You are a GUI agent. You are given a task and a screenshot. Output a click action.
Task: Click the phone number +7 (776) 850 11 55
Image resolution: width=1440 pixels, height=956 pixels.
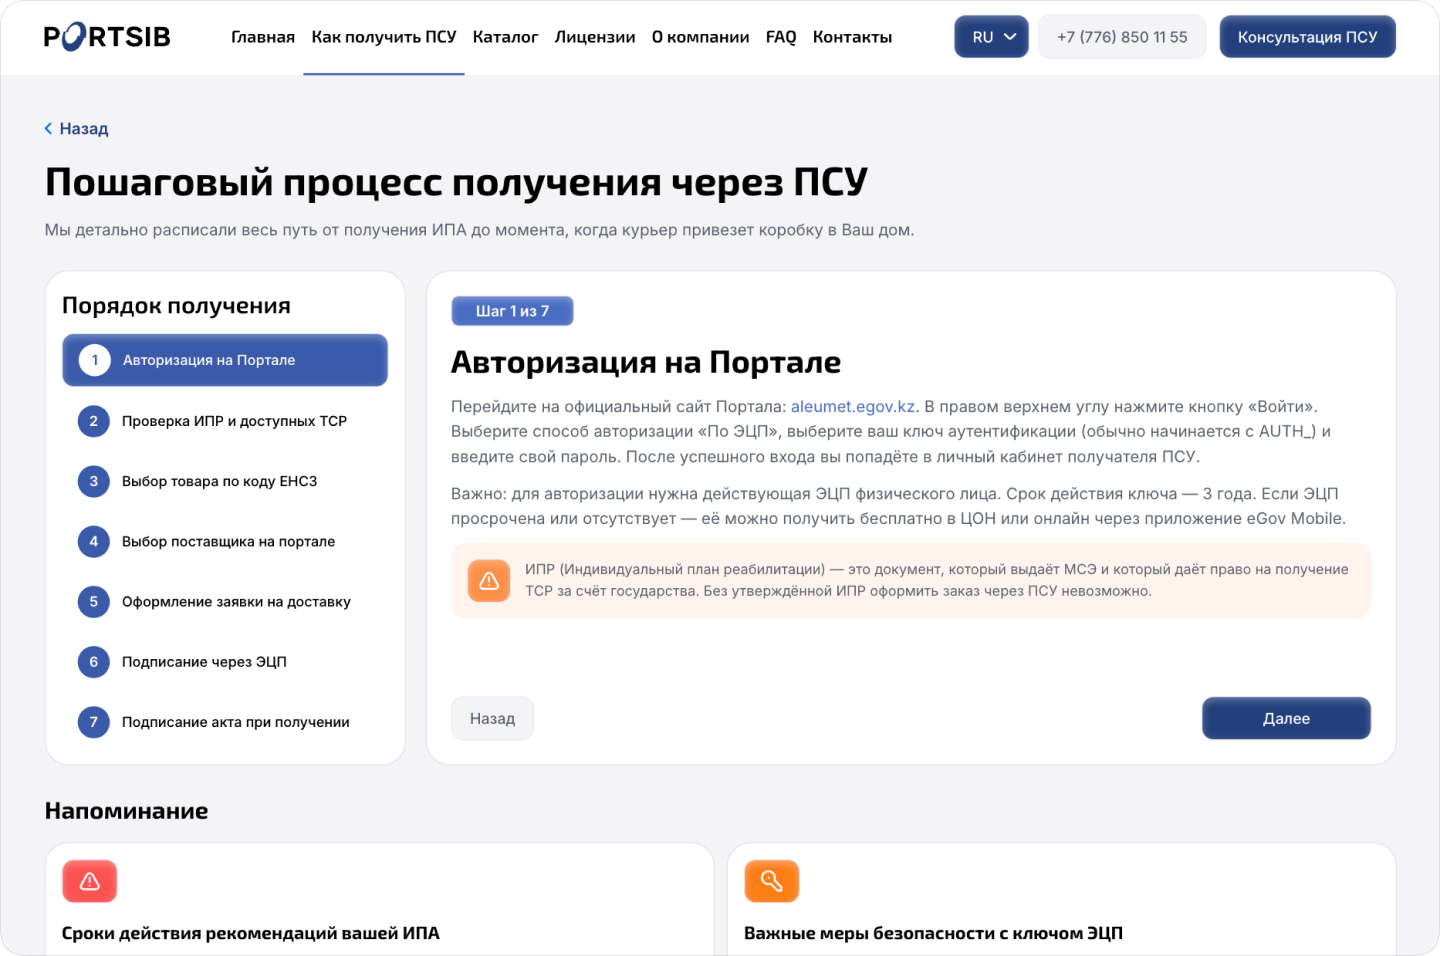(1122, 37)
